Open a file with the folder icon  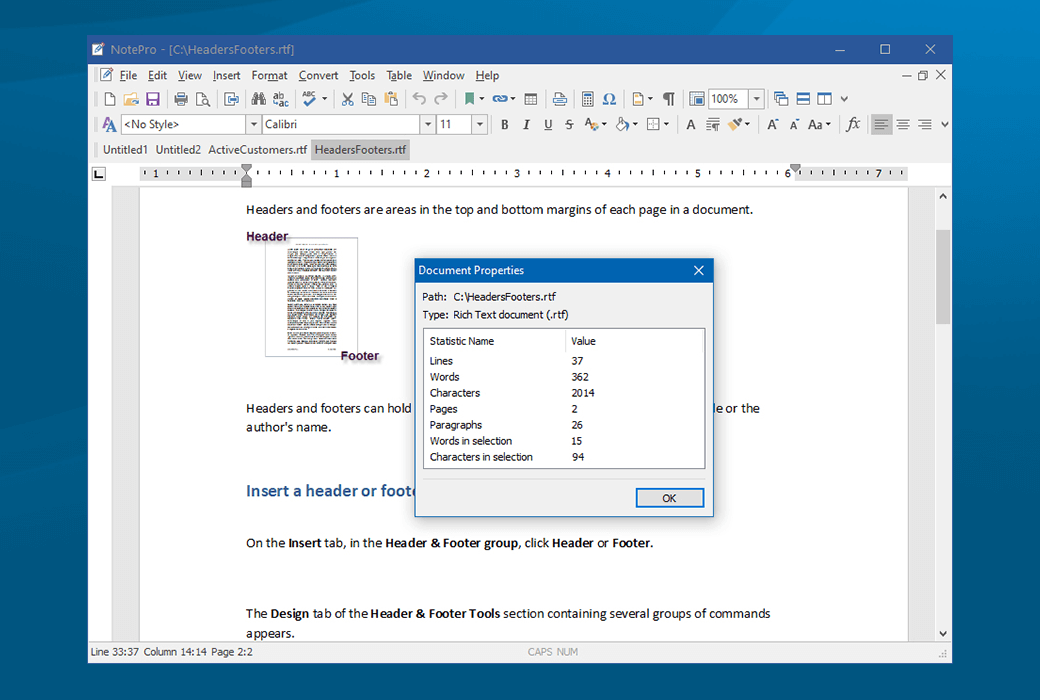(131, 100)
